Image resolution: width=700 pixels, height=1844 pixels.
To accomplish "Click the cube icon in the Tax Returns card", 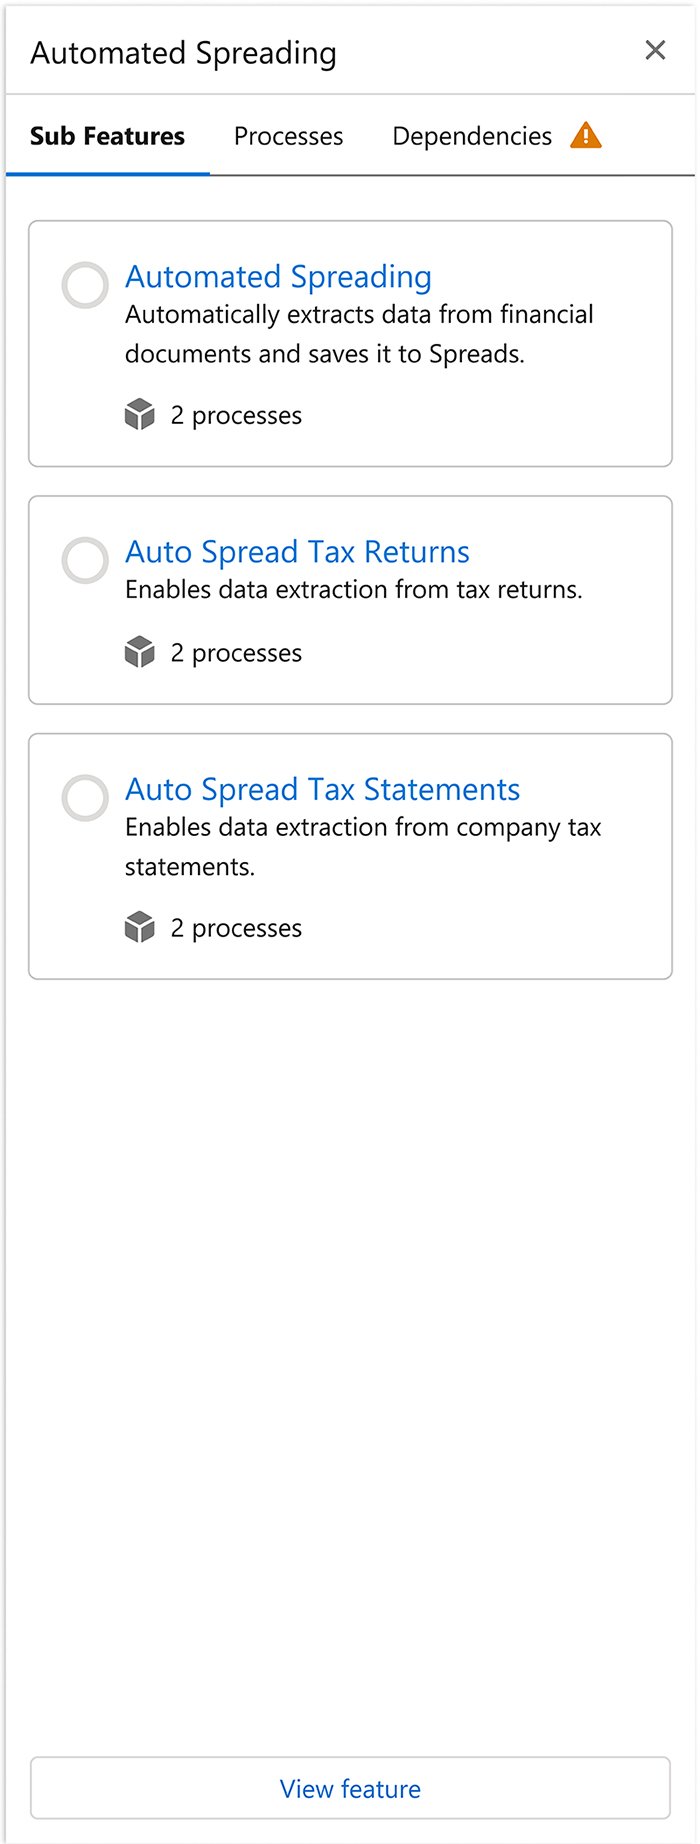I will click(140, 652).
